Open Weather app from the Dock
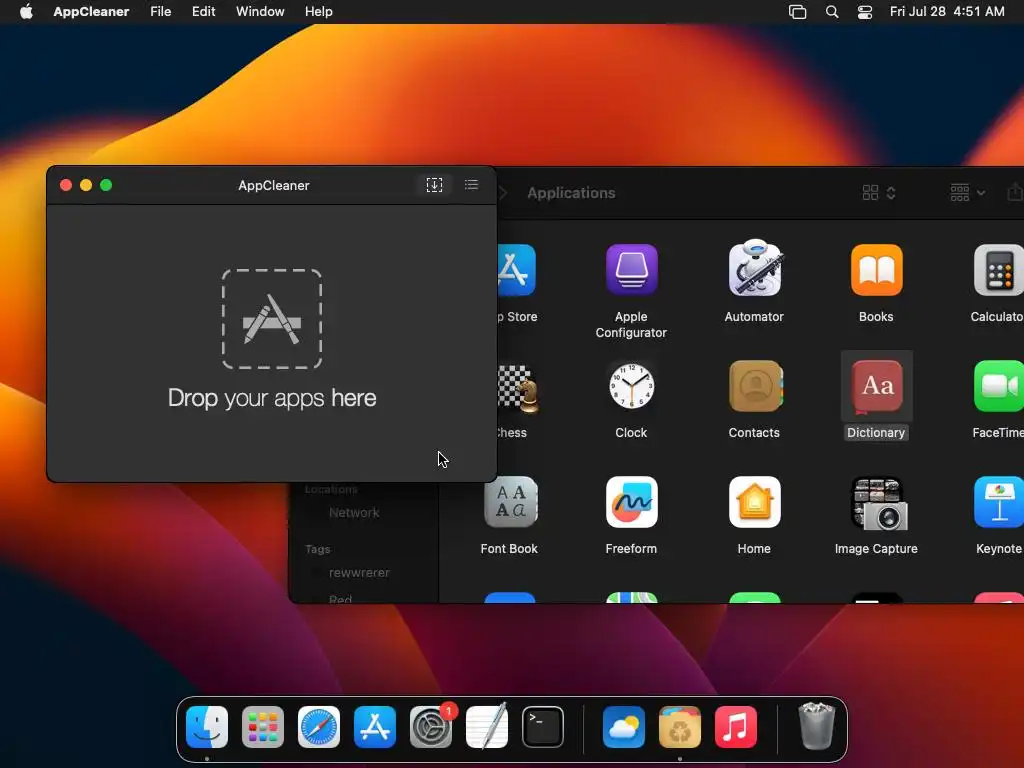The width and height of the screenshot is (1024, 768). (624, 727)
